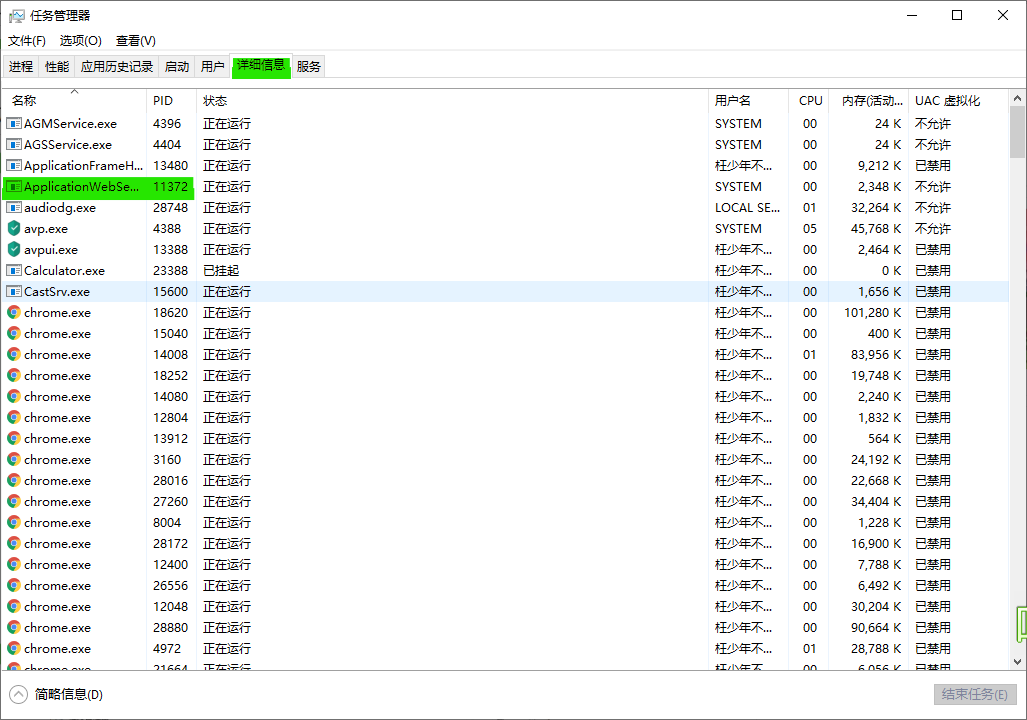Click the 45,768 K memory value
The image size is (1027, 720).
click(x=876, y=229)
